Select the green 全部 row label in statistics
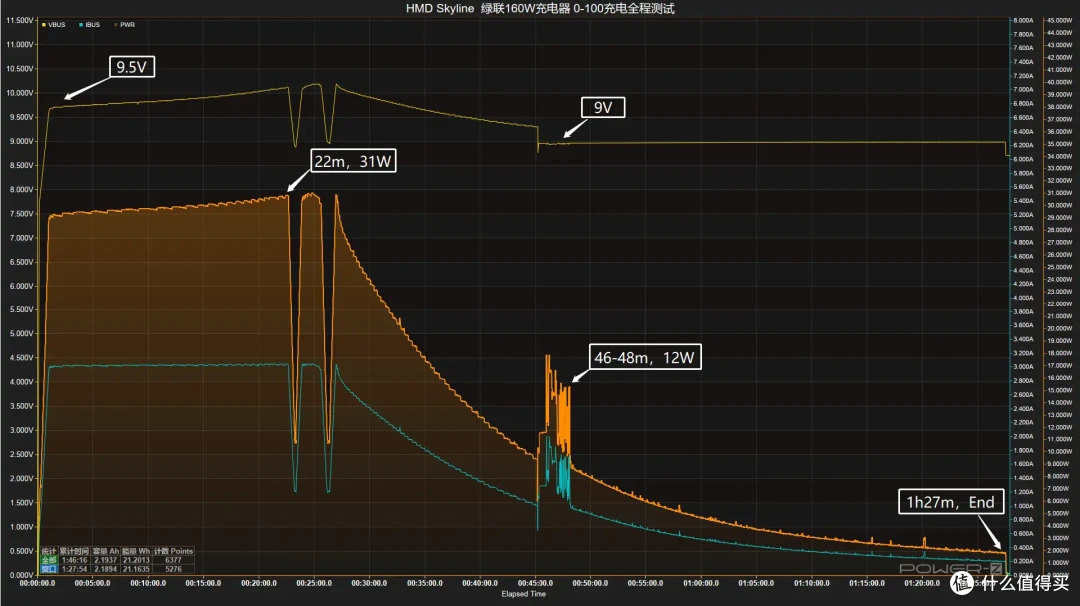The image size is (1080, 606). [x=48, y=561]
